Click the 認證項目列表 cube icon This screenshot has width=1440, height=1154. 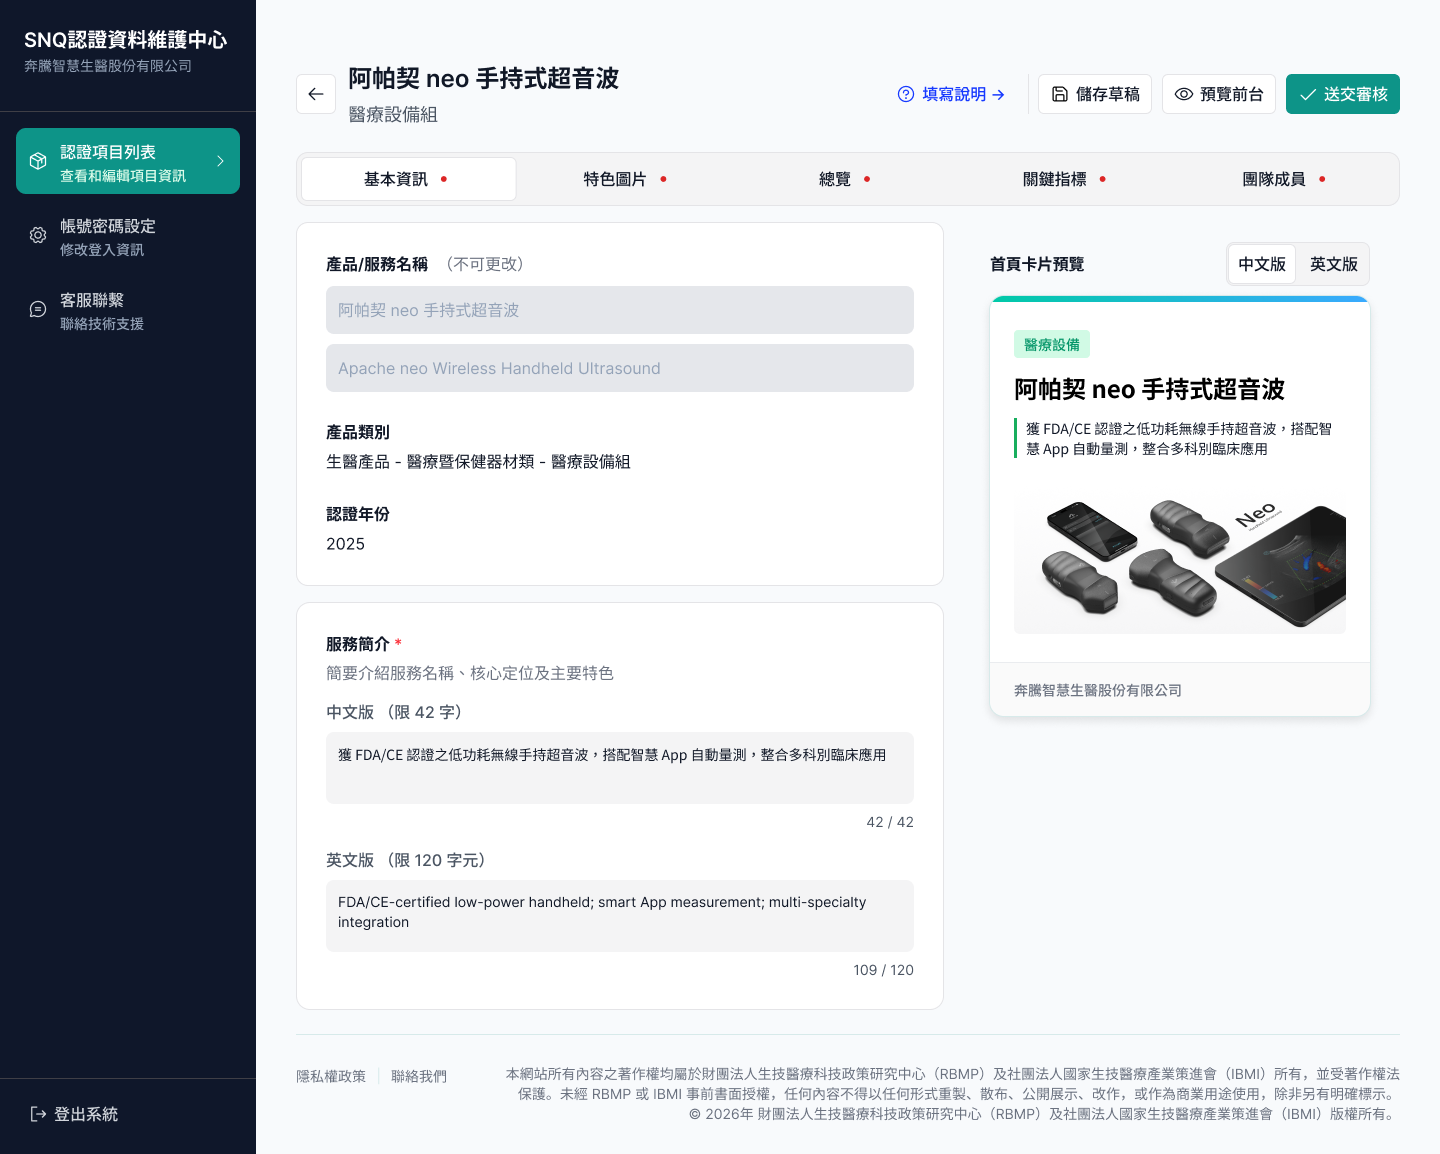coord(38,161)
